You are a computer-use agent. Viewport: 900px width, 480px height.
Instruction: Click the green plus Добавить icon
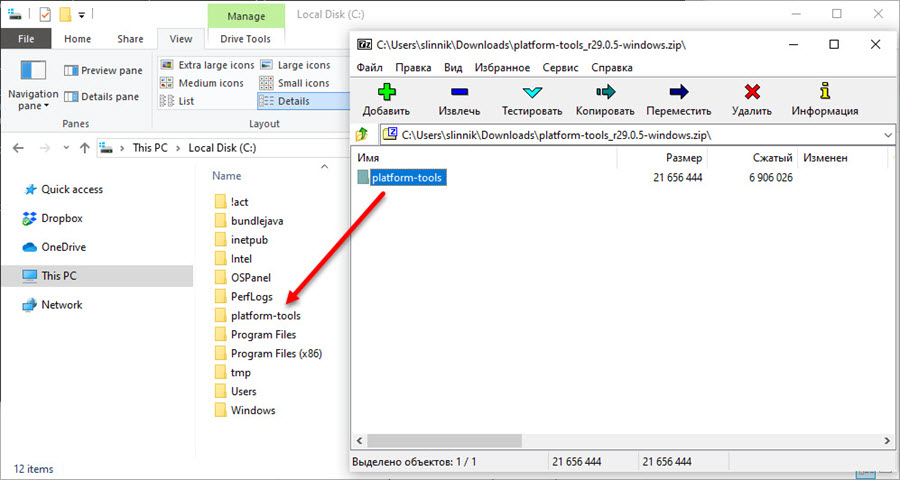click(386, 92)
